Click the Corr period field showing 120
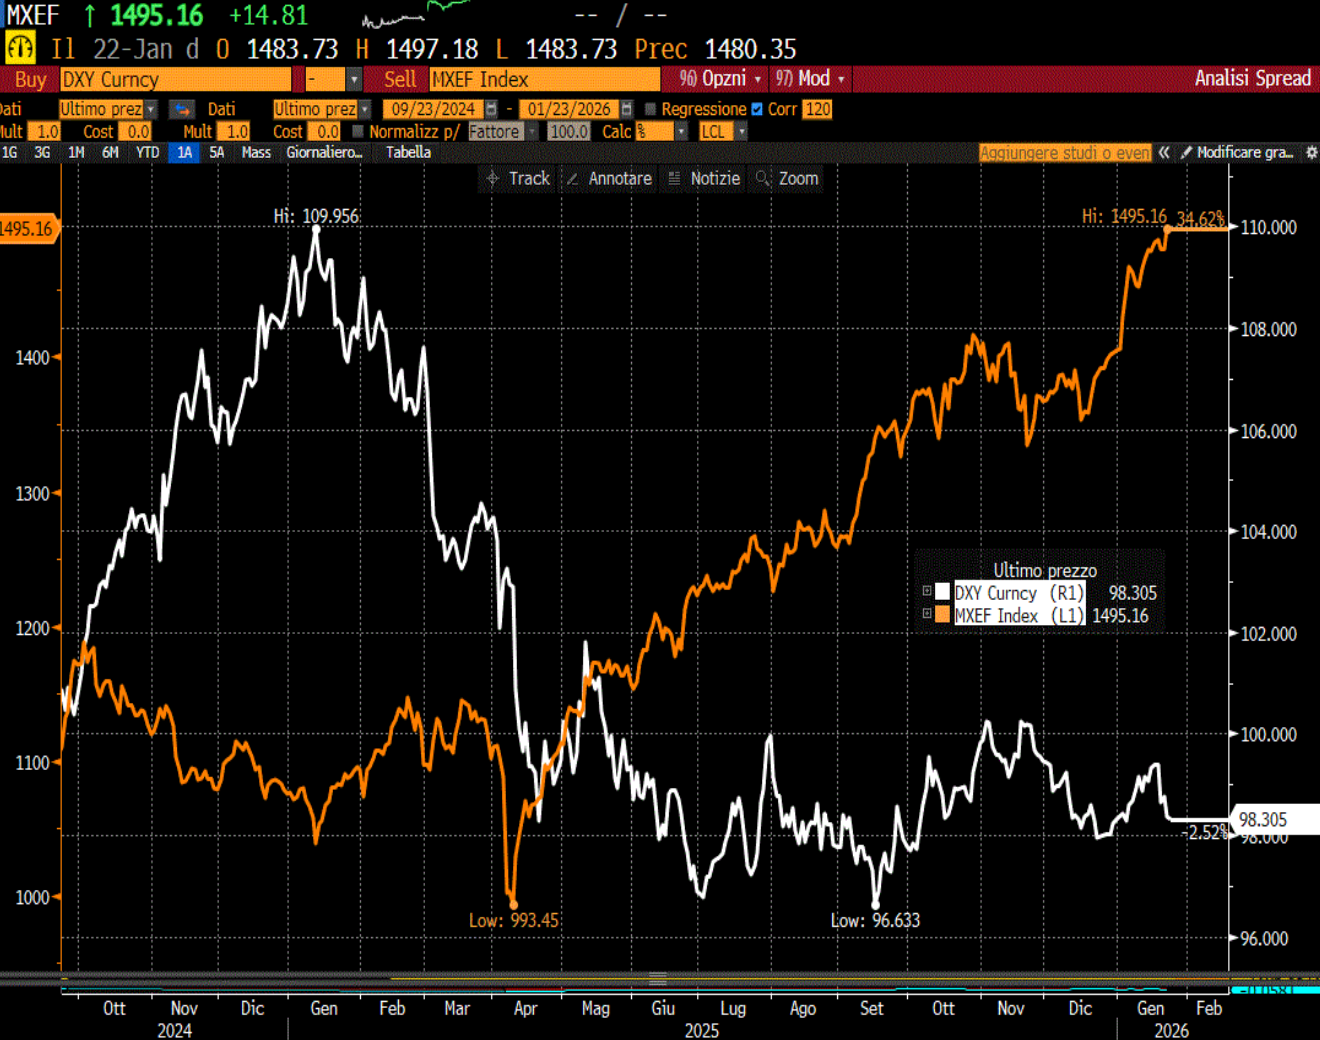 coord(818,109)
